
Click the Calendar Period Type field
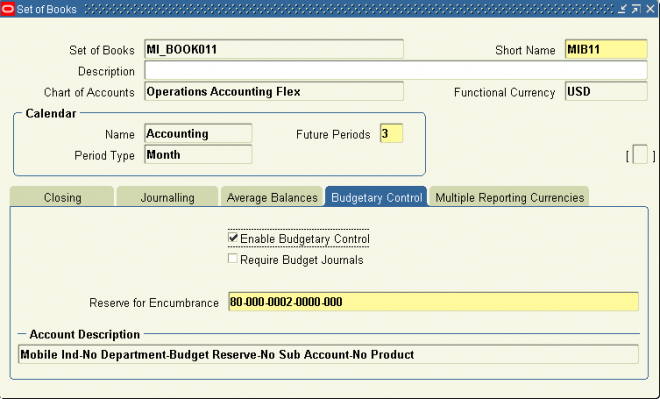[x=198, y=154]
